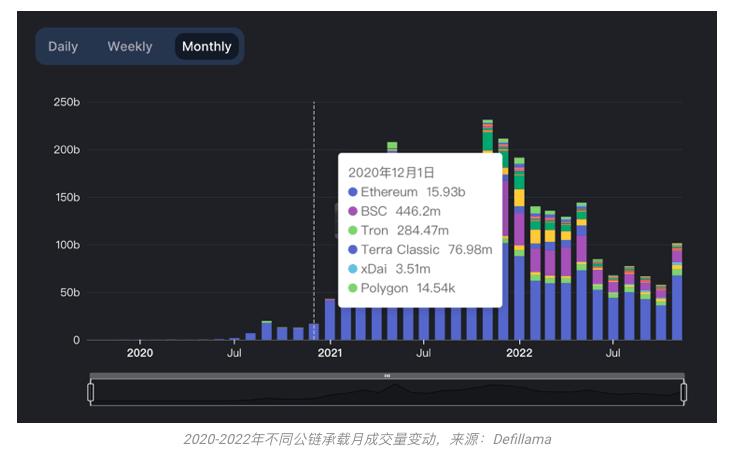Viewport: 734px width, 452px height.
Task: Click the Ethereum legend dot in tooltip
Action: pos(352,192)
